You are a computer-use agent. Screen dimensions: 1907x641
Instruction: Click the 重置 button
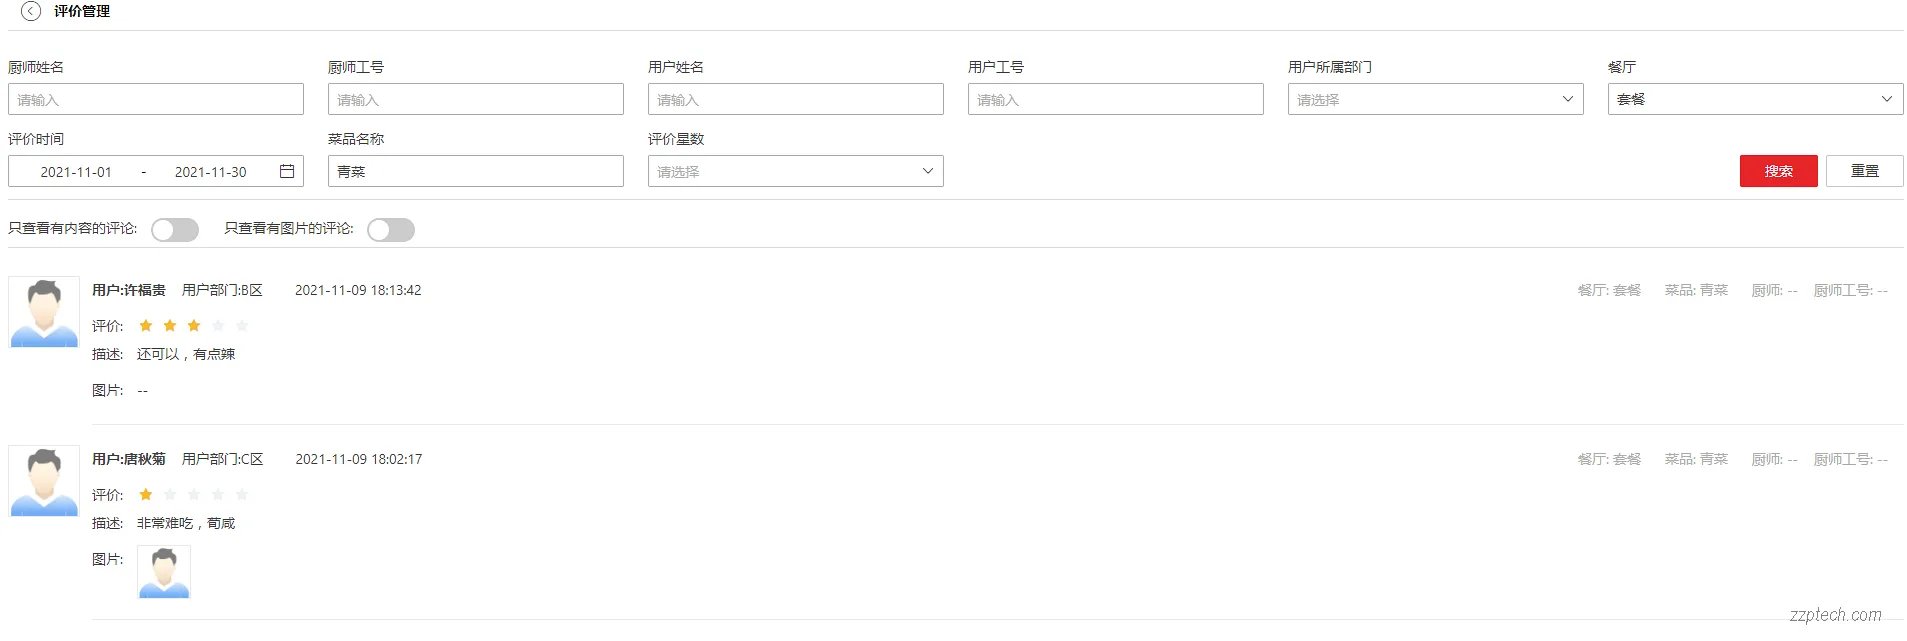(1864, 171)
